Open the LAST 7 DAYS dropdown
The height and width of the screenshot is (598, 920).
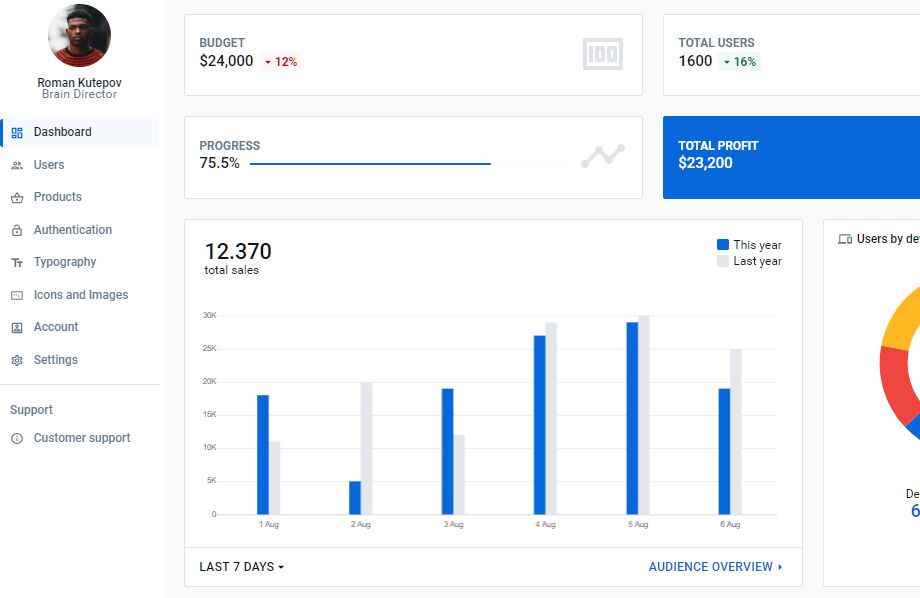pyautogui.click(x=238, y=566)
